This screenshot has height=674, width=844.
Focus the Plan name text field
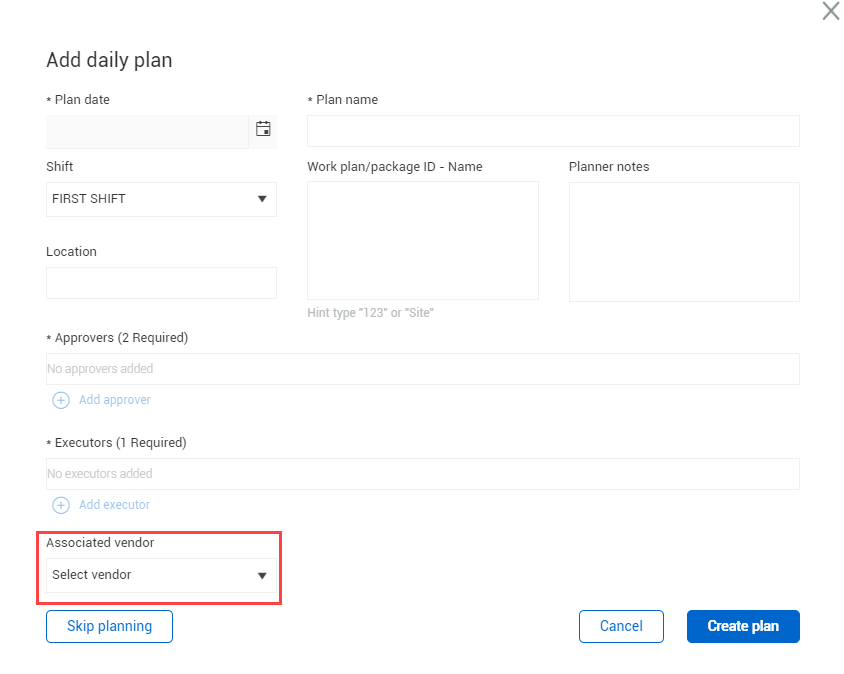tap(553, 131)
